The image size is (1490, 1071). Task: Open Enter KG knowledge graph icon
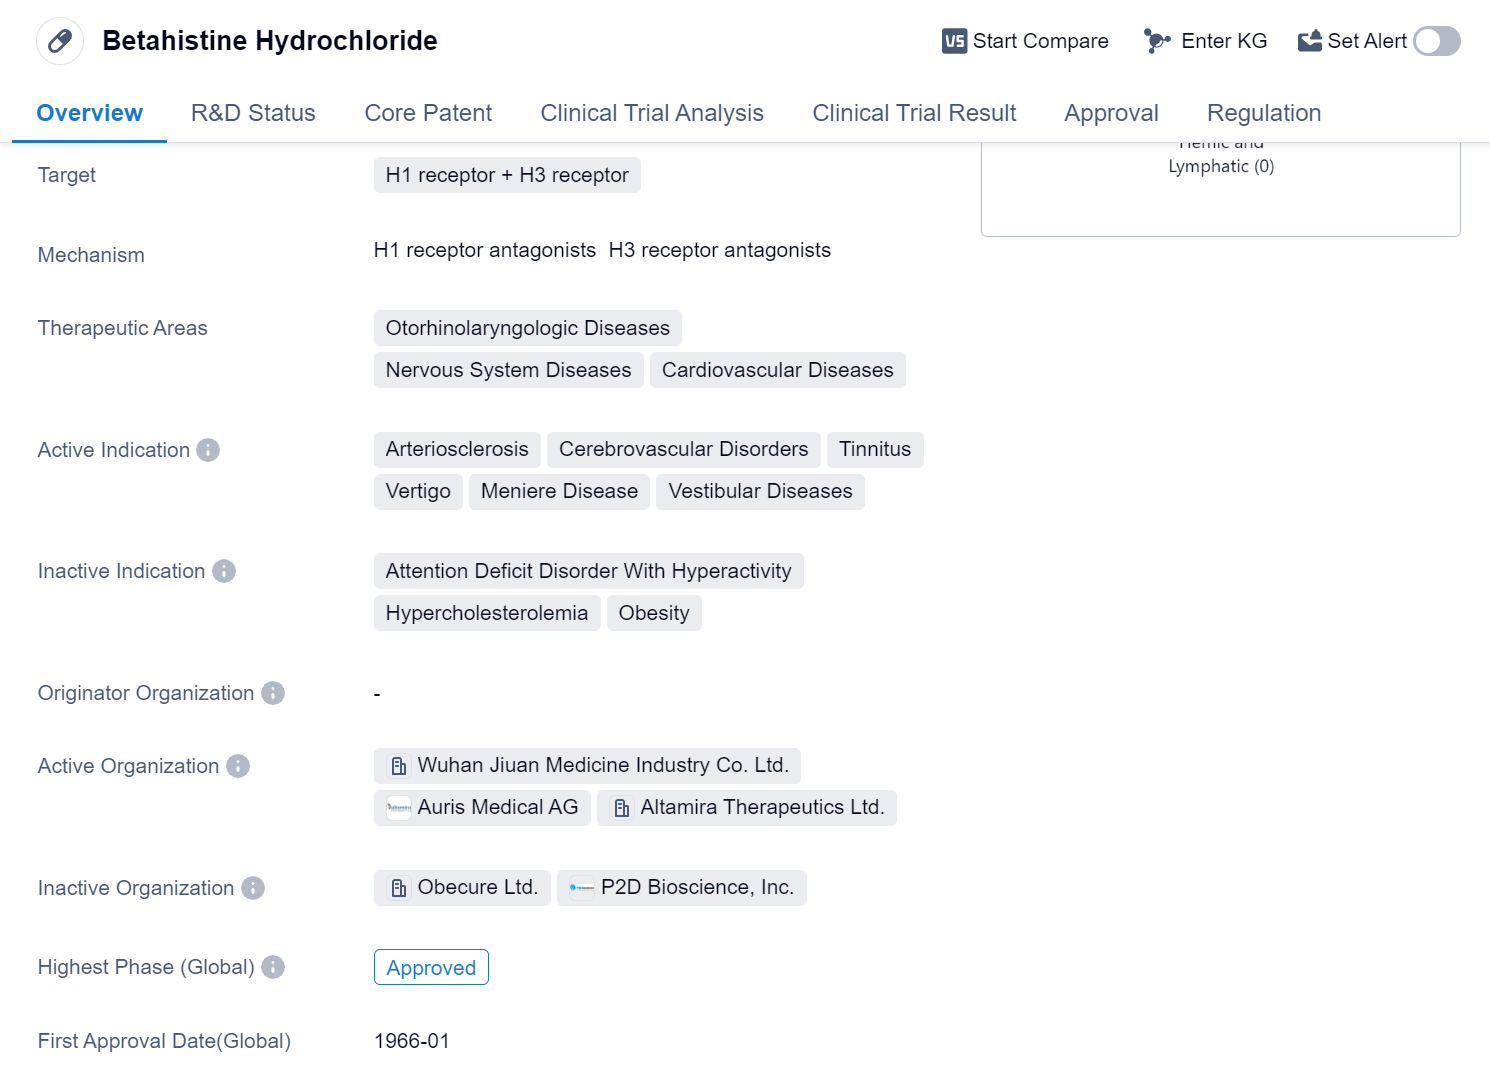tap(1157, 41)
